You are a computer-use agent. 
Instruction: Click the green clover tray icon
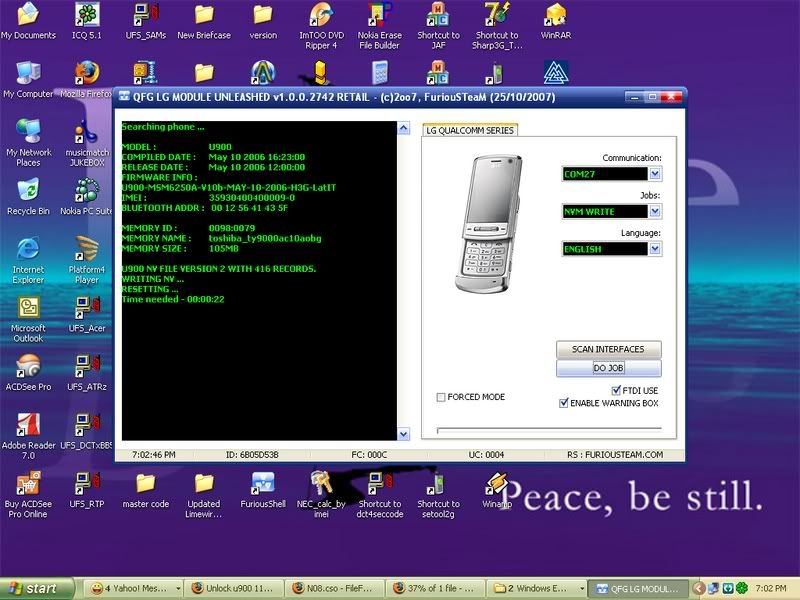(742, 588)
